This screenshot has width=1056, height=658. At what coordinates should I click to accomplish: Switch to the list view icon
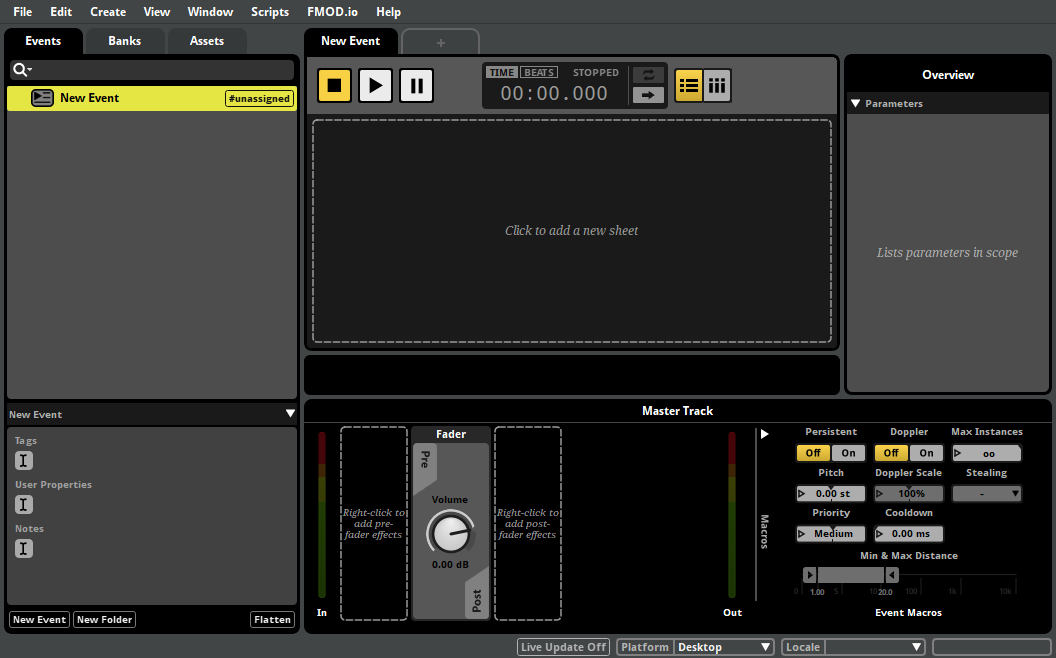coord(688,85)
